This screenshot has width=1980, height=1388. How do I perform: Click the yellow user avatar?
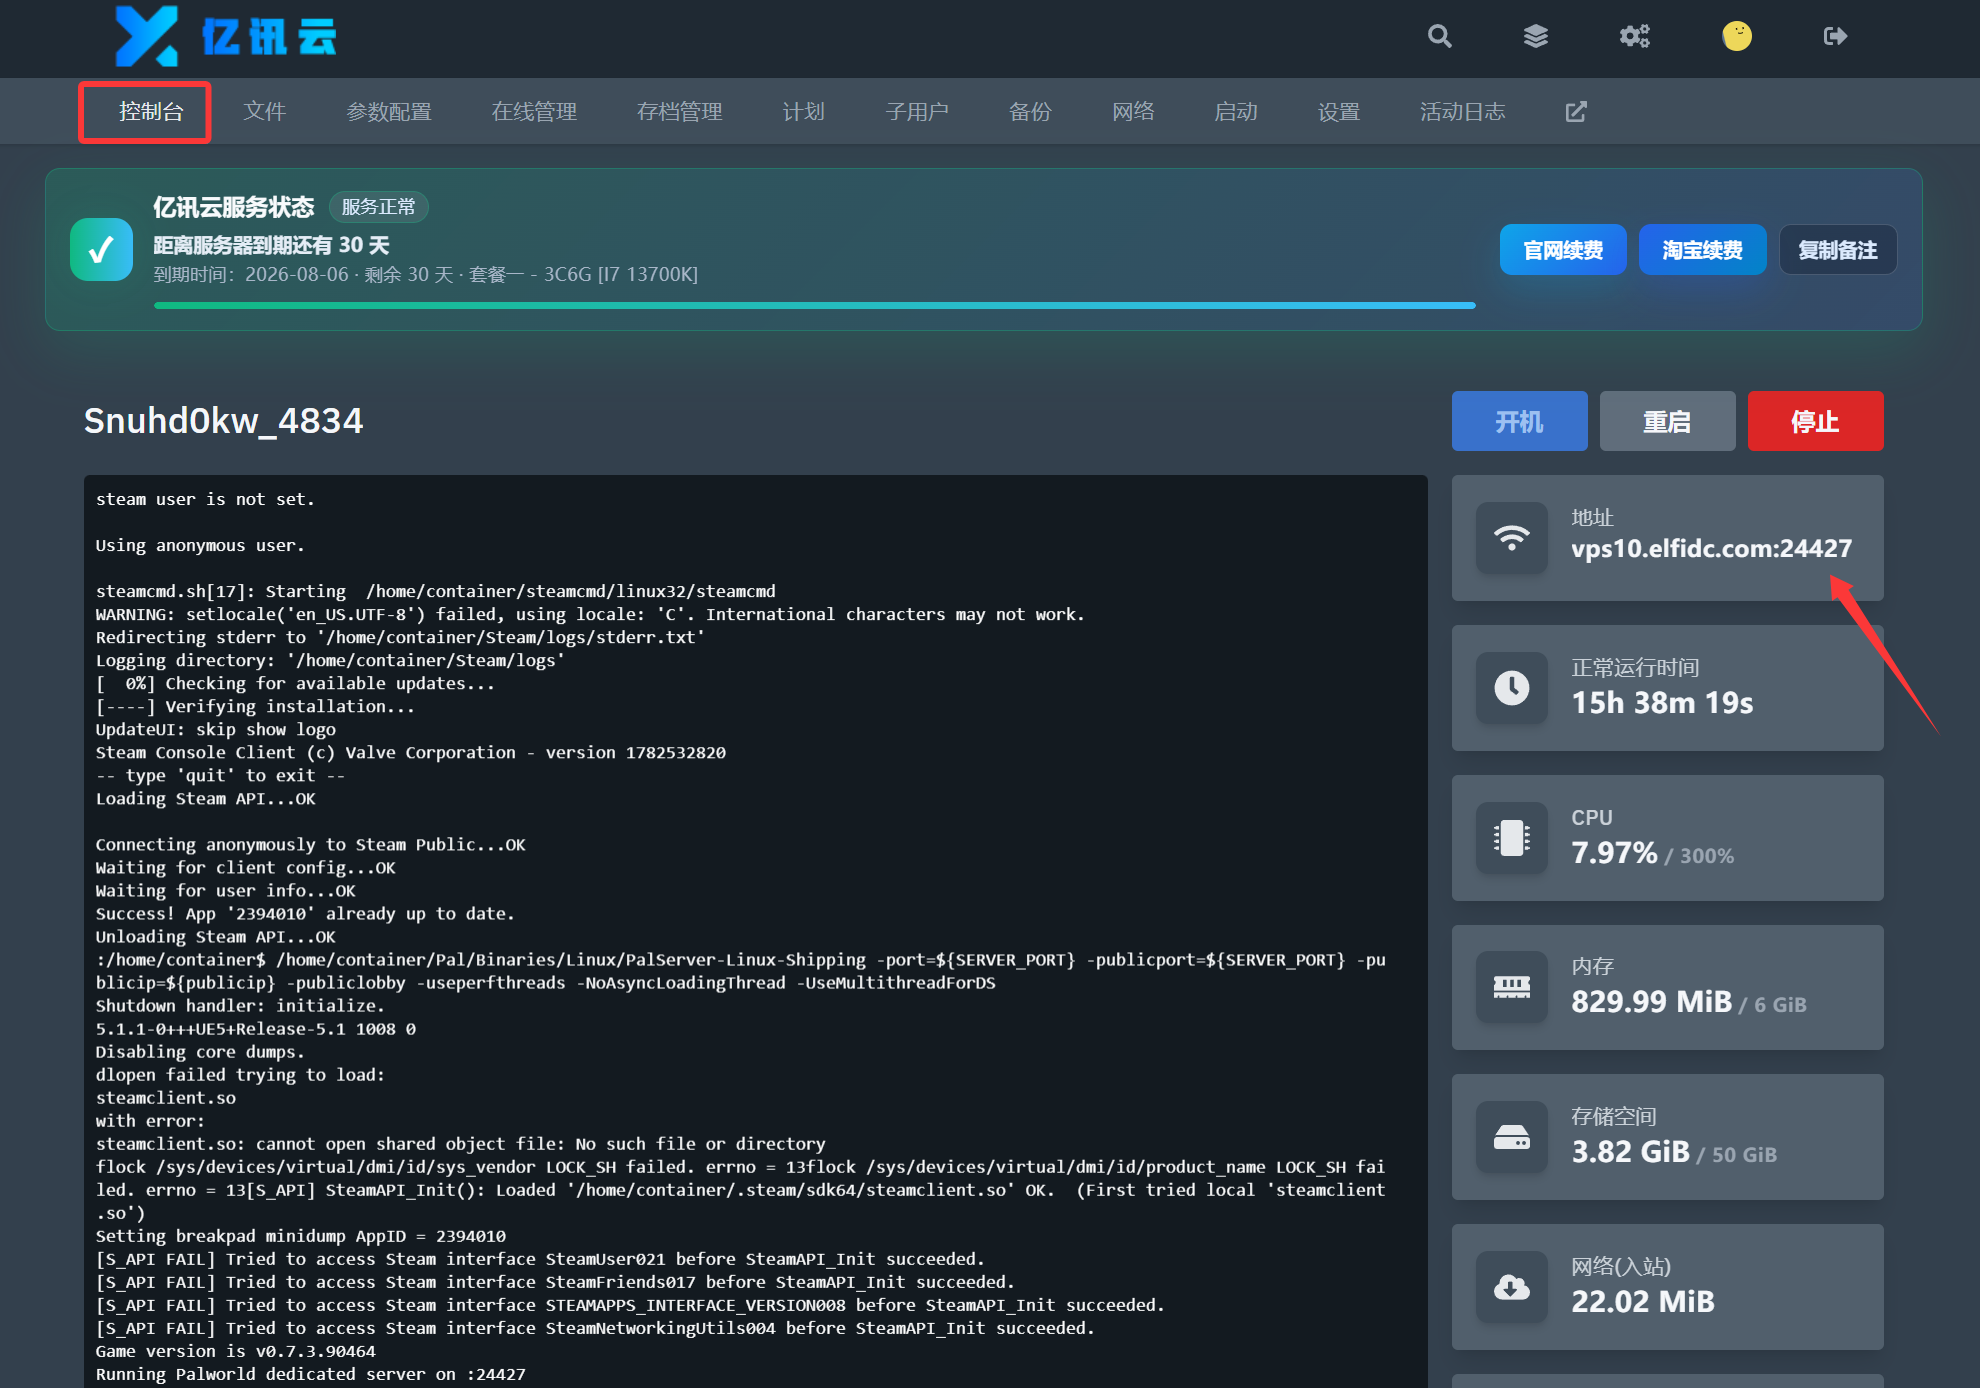(x=1737, y=36)
